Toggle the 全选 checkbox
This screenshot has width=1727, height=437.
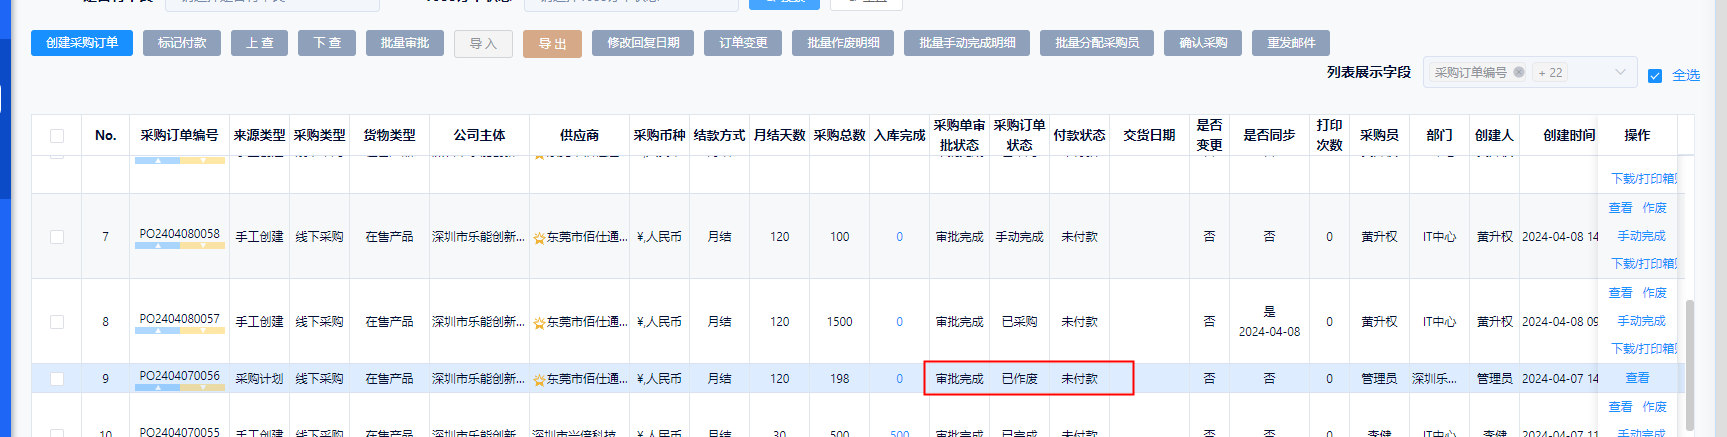[1655, 76]
